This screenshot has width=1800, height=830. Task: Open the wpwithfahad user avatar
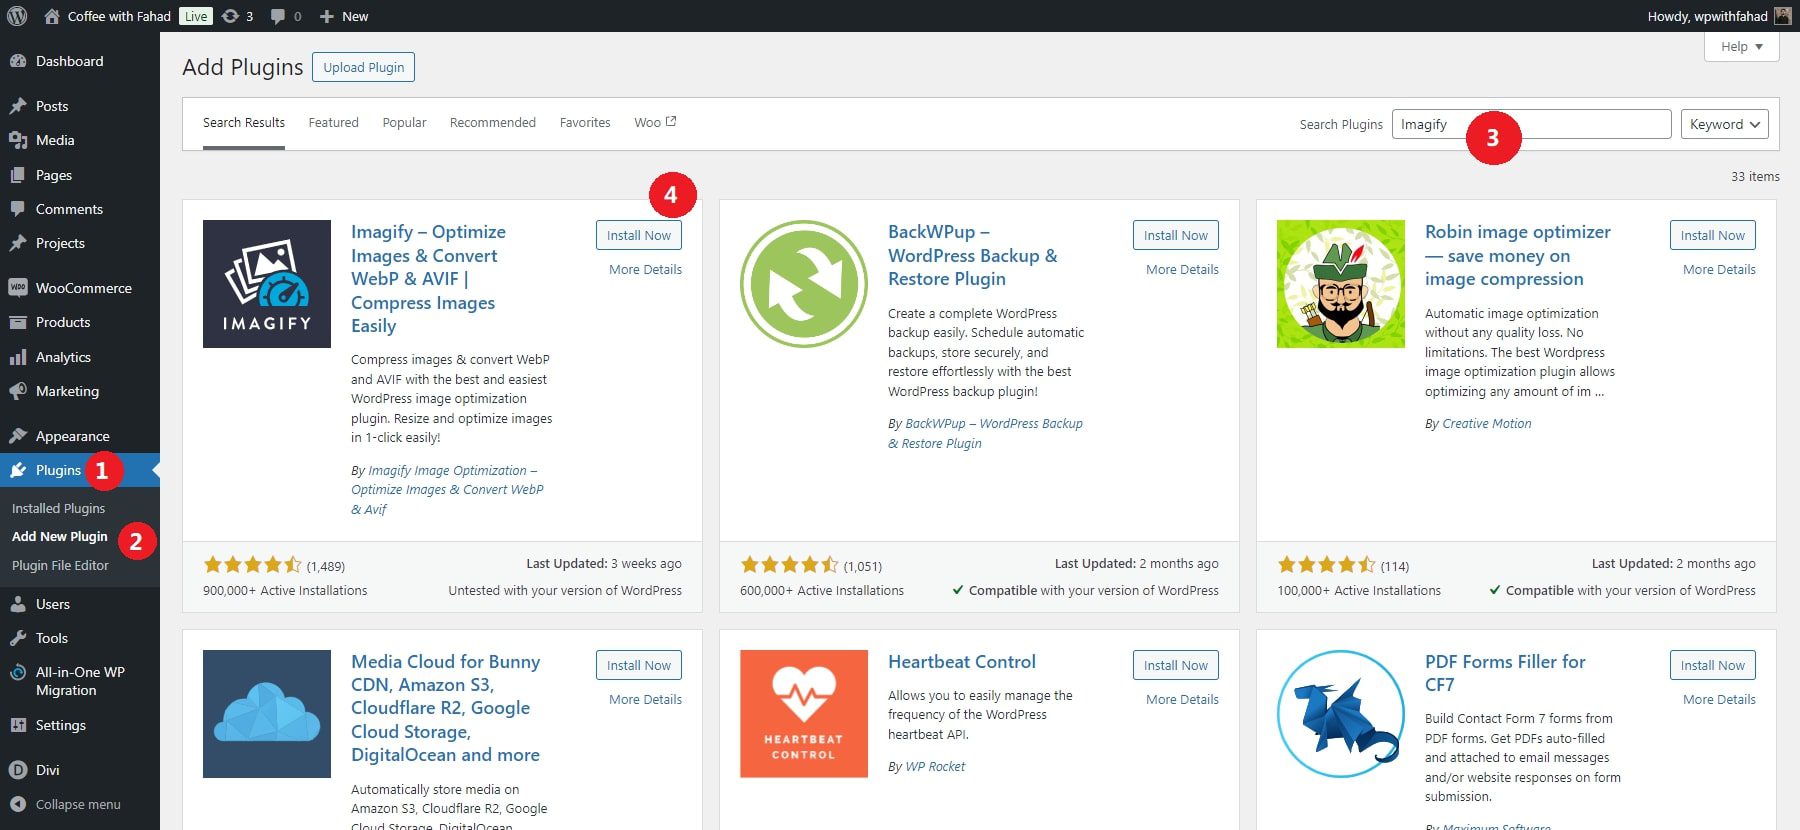pyautogui.click(x=1782, y=16)
